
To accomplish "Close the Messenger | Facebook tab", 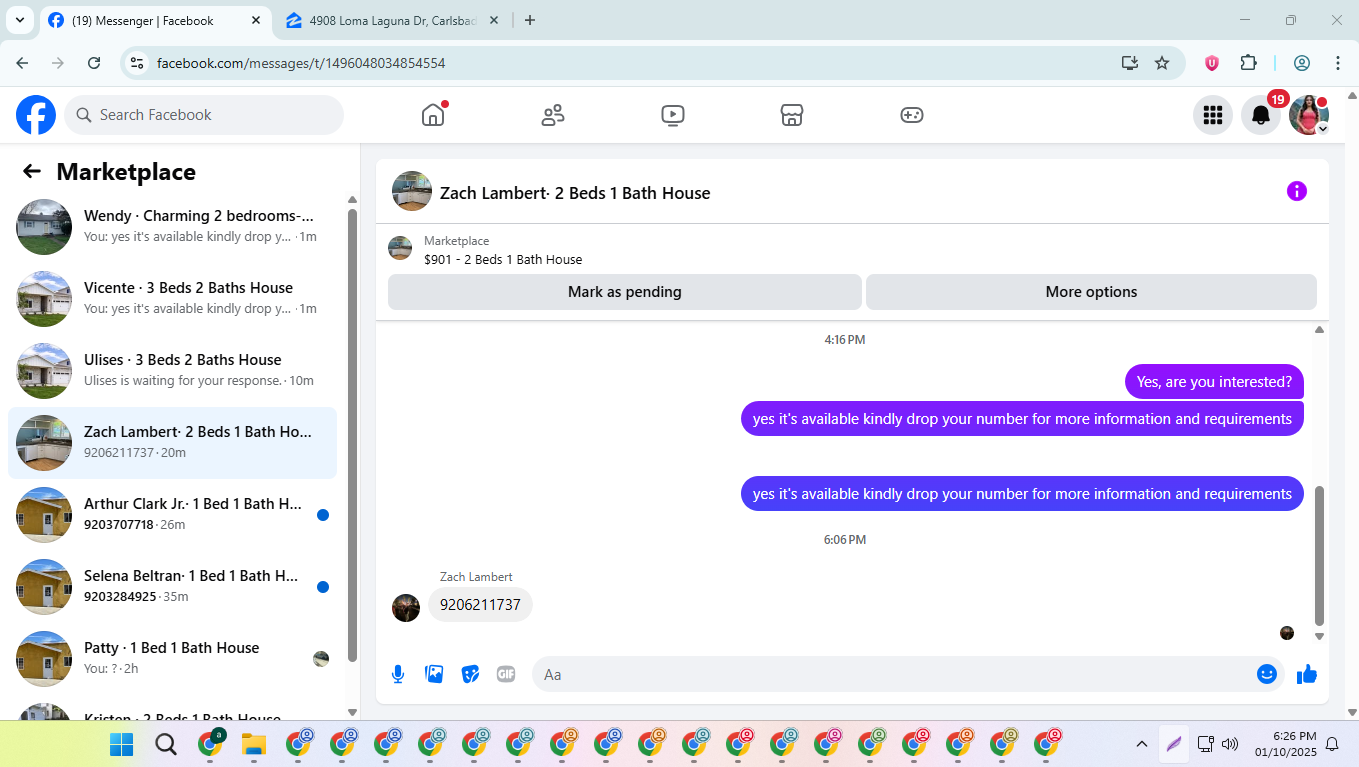I will click(256, 20).
